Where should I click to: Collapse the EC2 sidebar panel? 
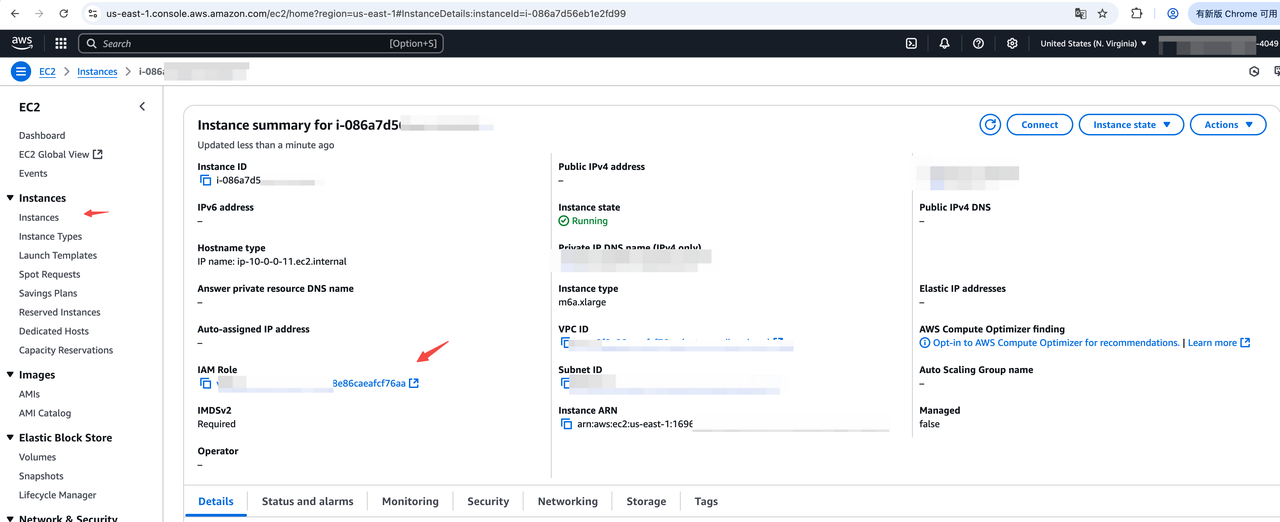click(142, 107)
